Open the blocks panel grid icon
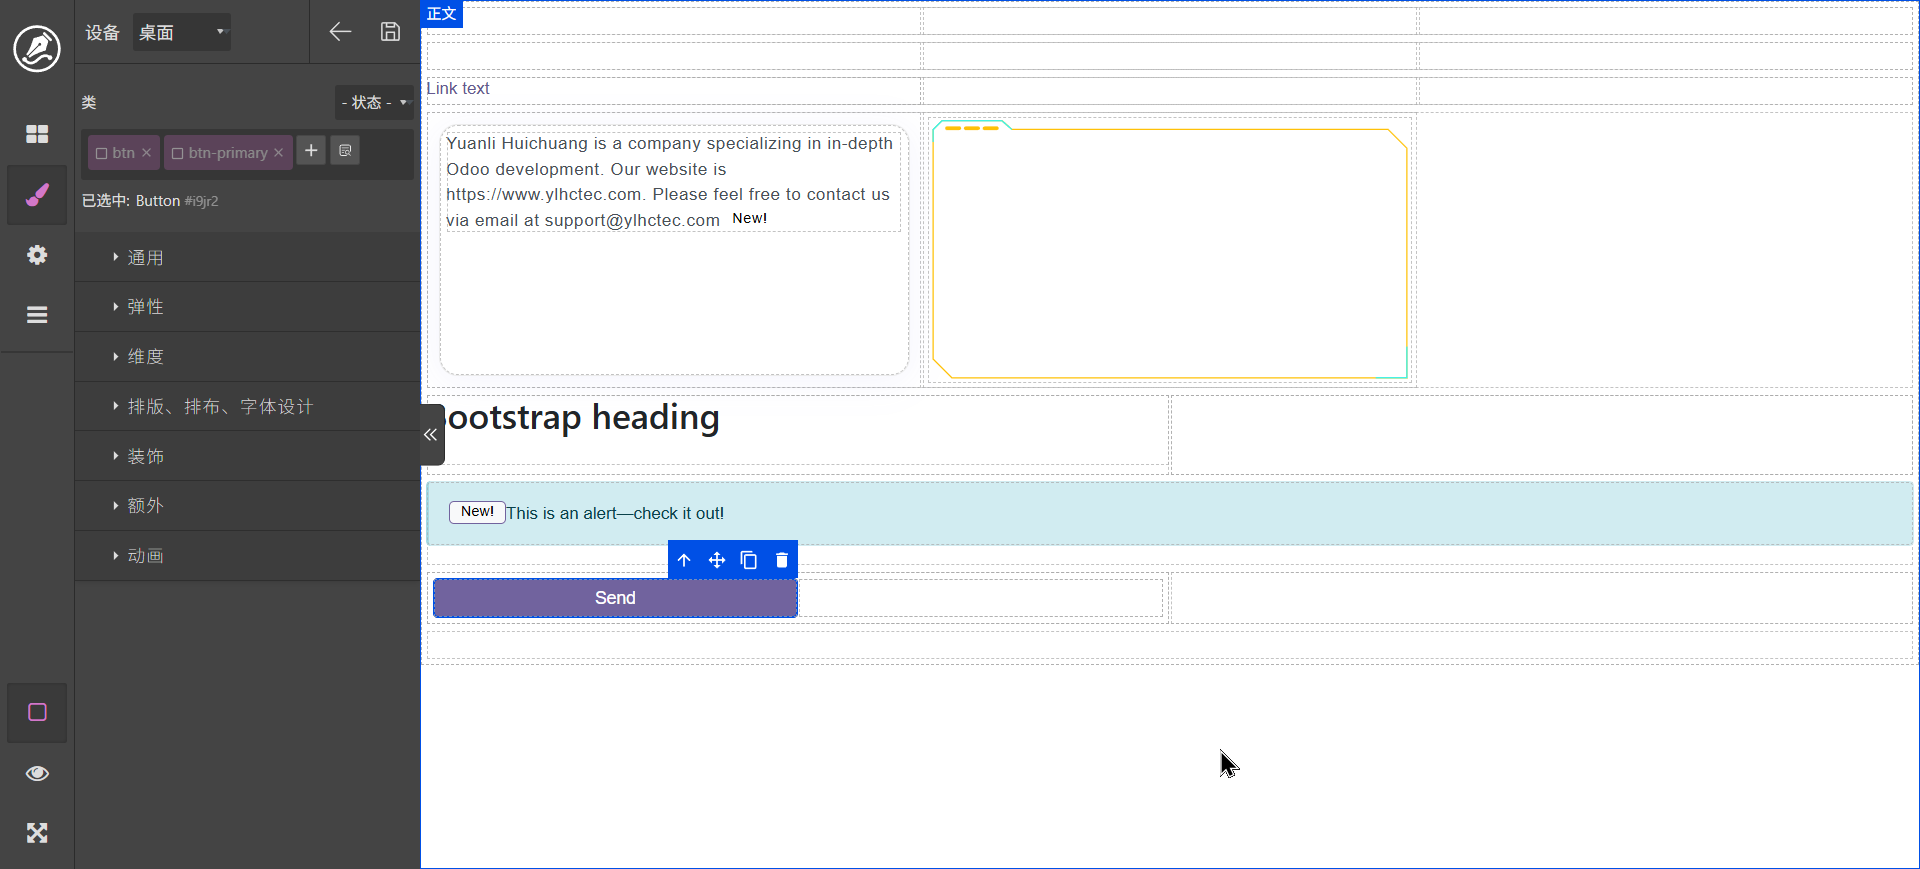The height and width of the screenshot is (869, 1920). (x=37, y=134)
